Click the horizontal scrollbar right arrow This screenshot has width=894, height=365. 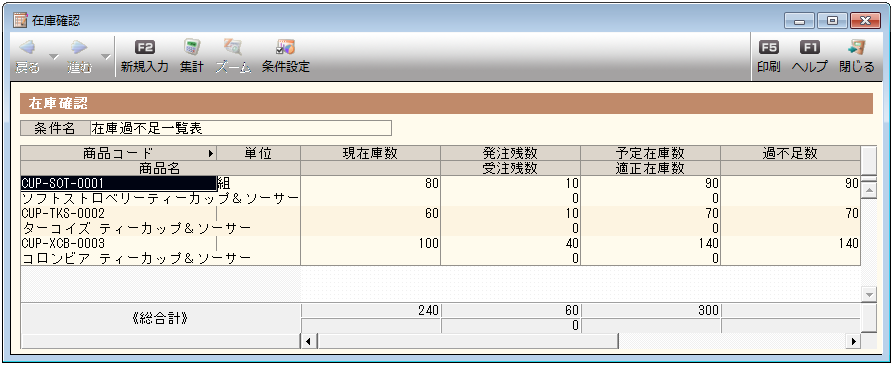coord(854,342)
